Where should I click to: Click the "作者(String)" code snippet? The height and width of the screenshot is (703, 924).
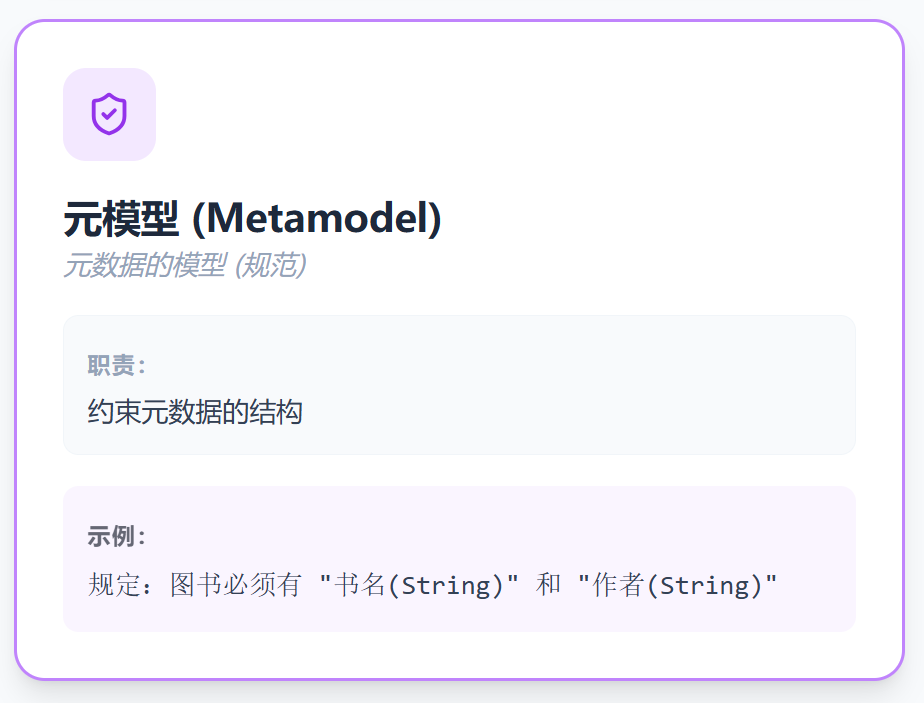coord(678,585)
